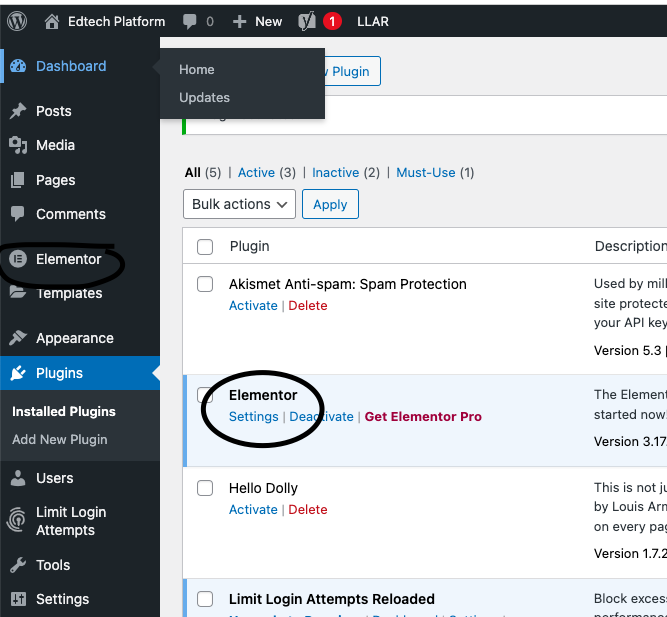Open the Bulk actions dropdown
The image size is (667, 617).
pyautogui.click(x=239, y=204)
